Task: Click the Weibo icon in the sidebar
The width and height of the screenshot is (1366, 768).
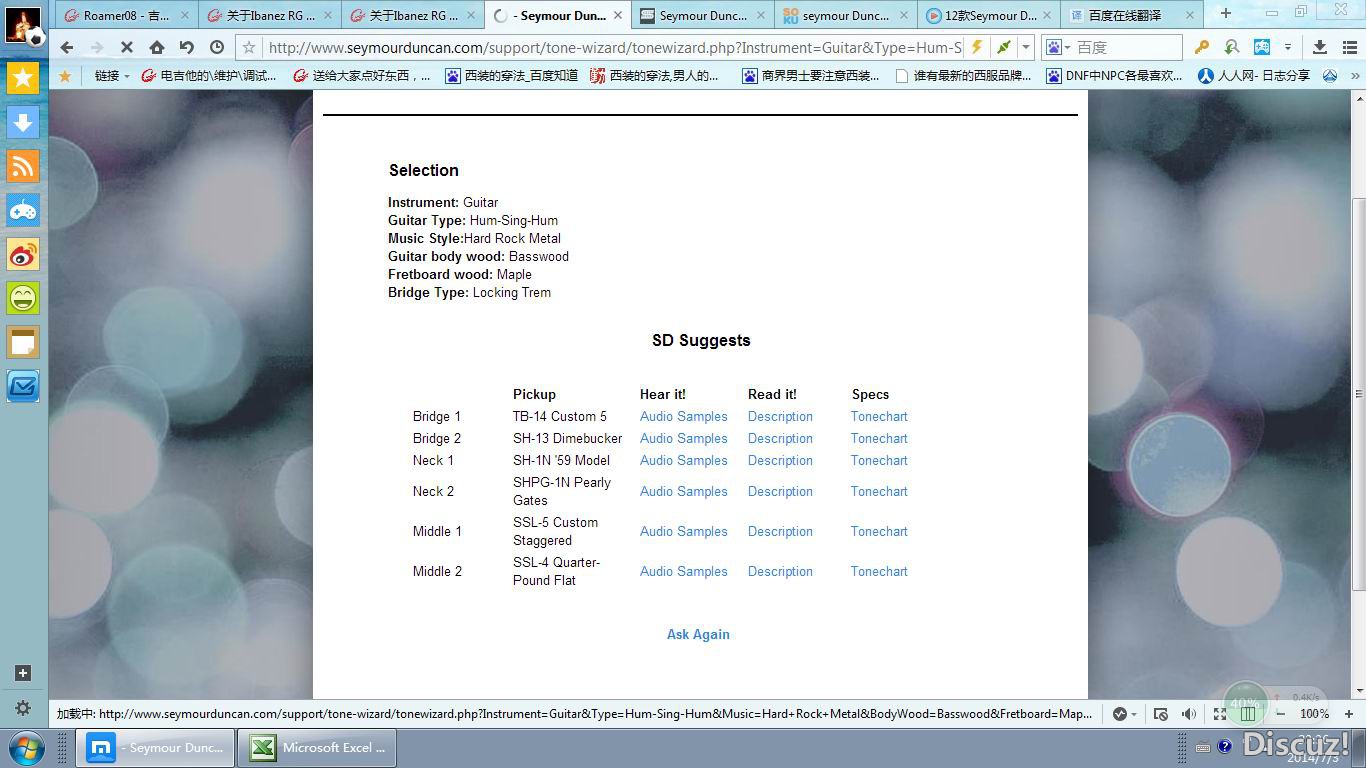Action: 23,254
